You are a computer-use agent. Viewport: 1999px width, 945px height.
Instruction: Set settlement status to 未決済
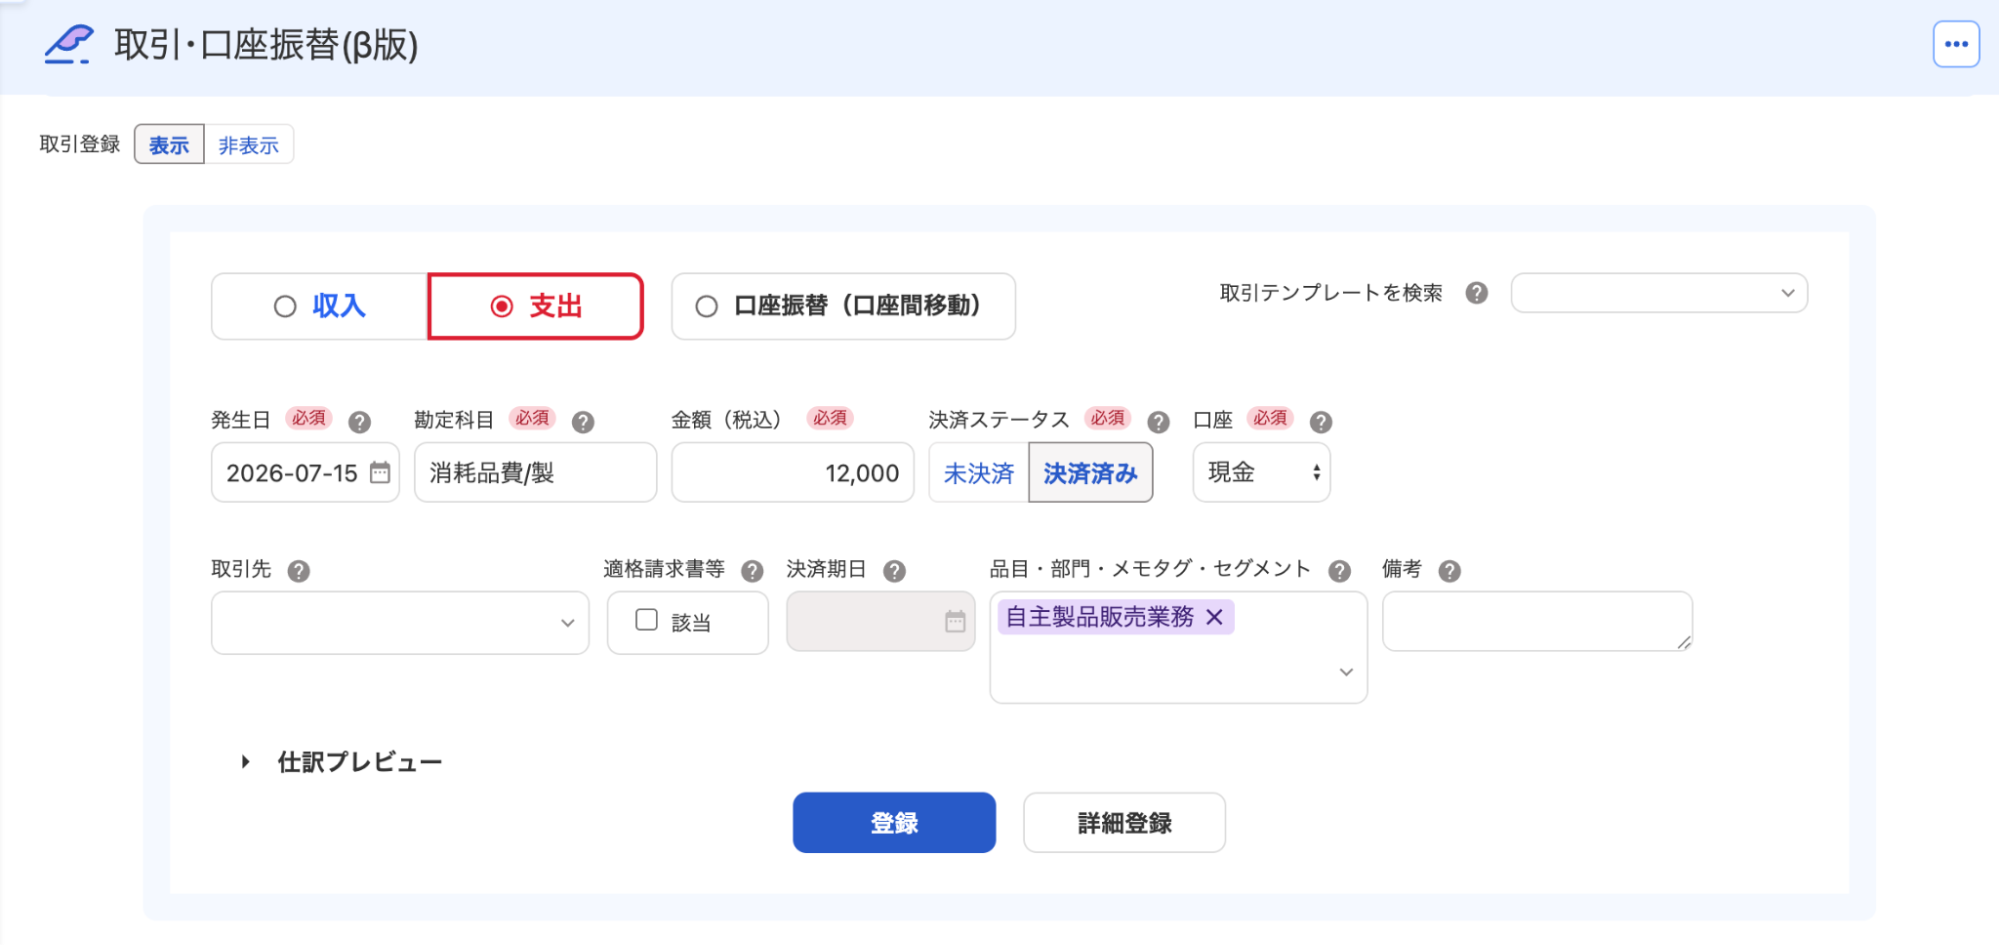click(979, 473)
